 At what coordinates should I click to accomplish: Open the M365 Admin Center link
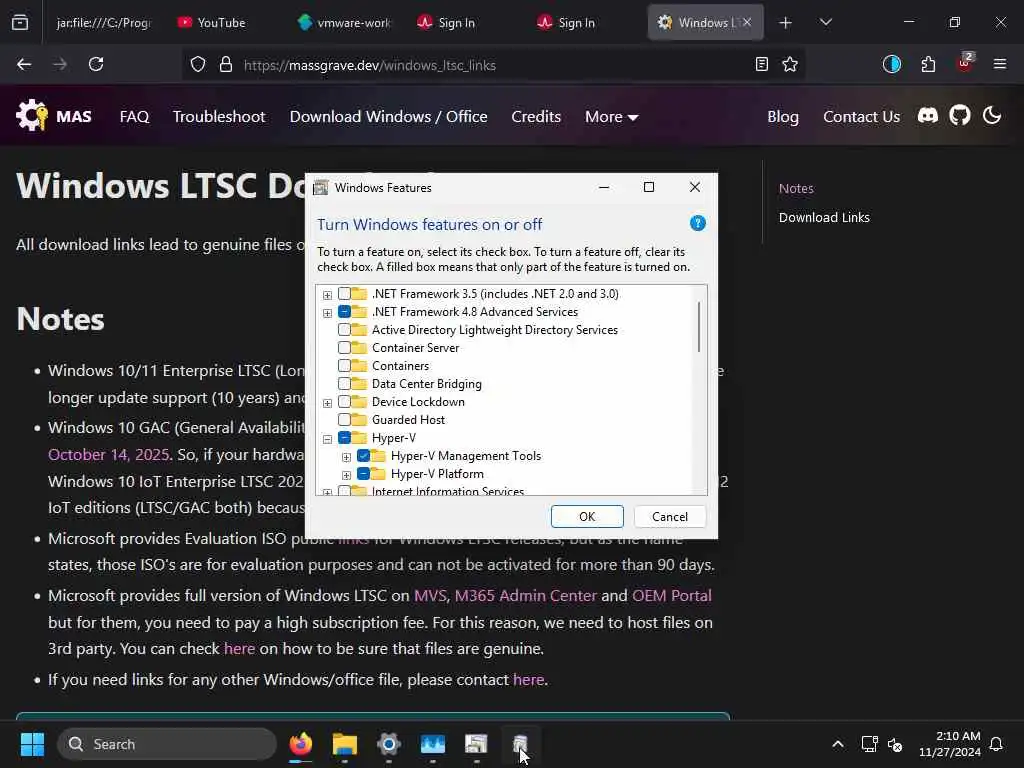(525, 595)
